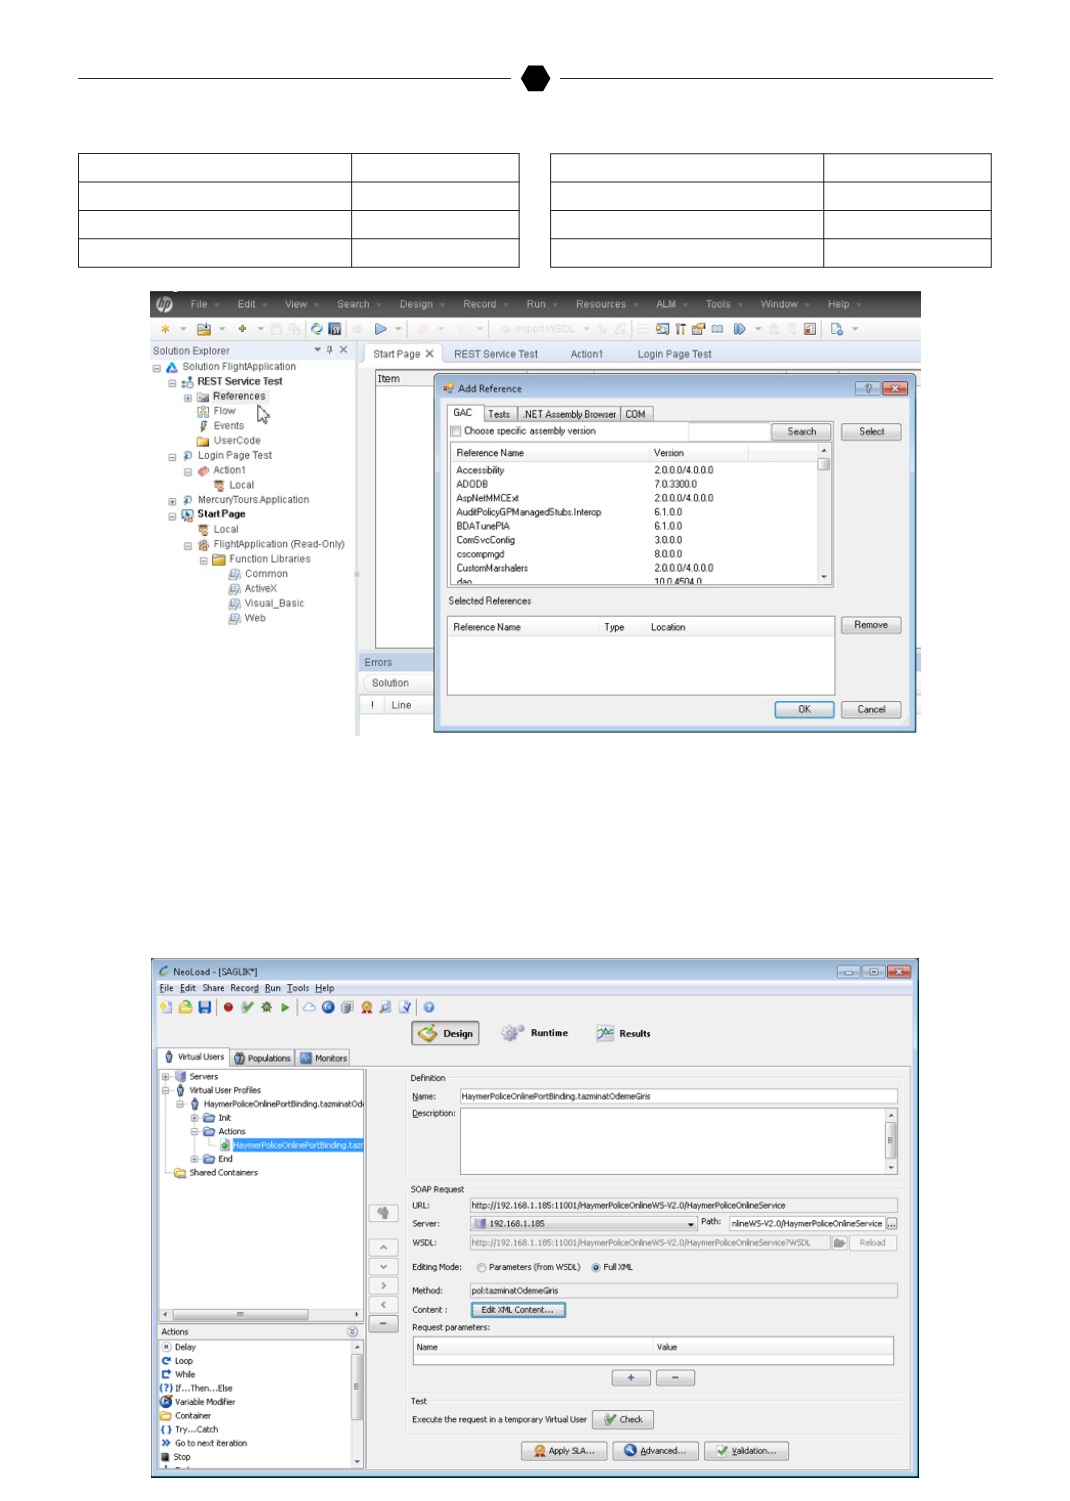The width and height of the screenshot is (1070, 1501).
Task: Expand the MercuryTours Application node
Action: click(x=172, y=501)
